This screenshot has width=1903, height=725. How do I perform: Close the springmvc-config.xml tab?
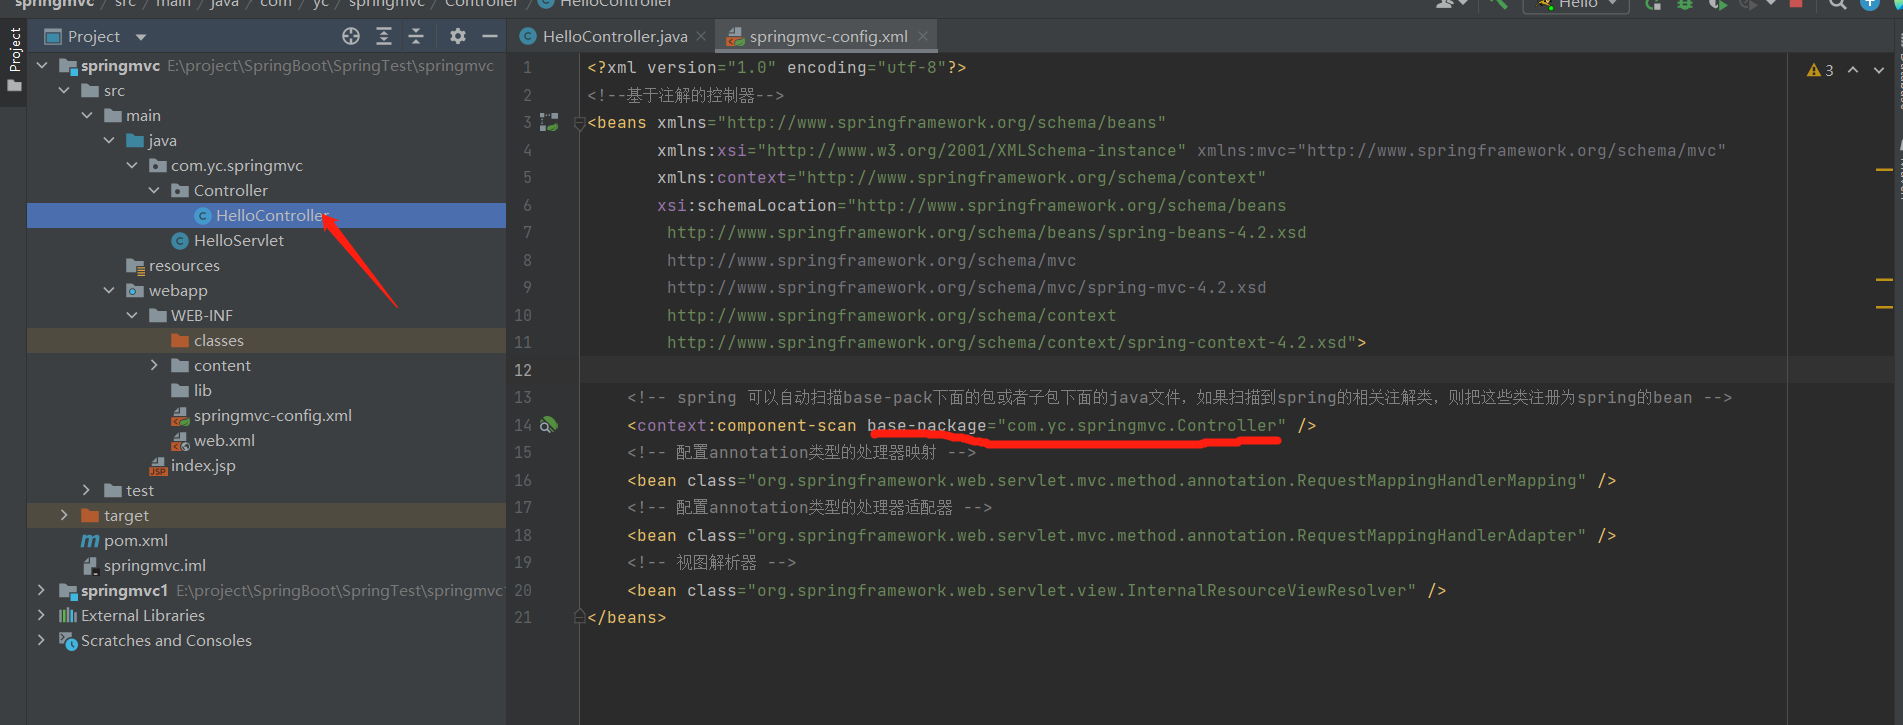click(x=922, y=36)
